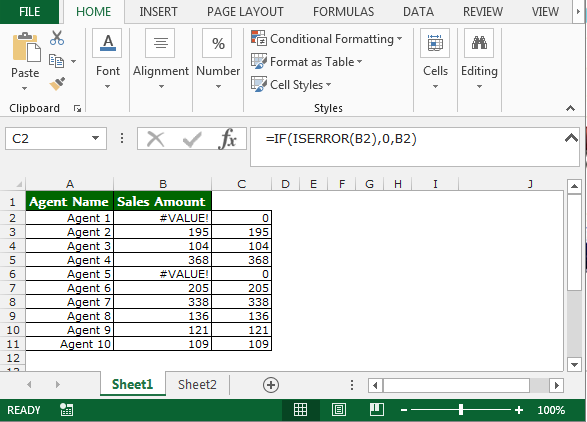The height and width of the screenshot is (422, 587).
Task: Switch to the Sheet2 worksheet tab
Action: click(197, 384)
